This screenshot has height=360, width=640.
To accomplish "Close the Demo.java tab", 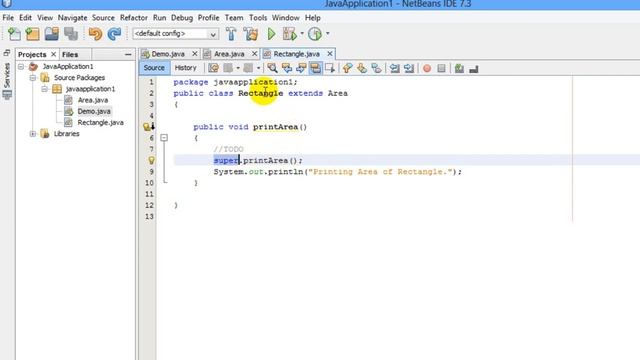I will [x=195, y=54].
